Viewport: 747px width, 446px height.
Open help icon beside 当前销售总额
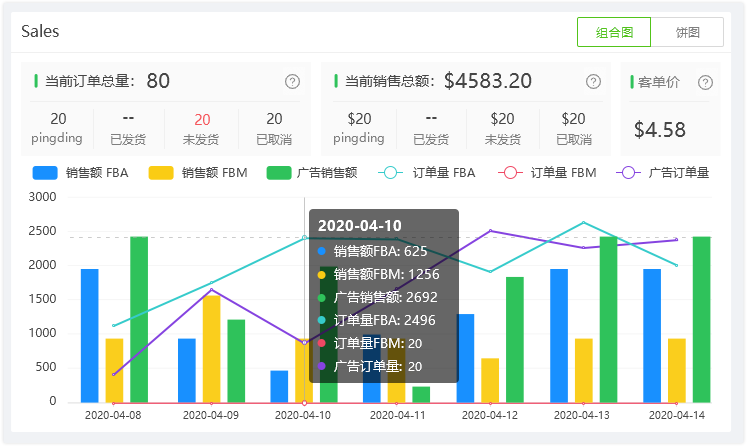tap(593, 81)
